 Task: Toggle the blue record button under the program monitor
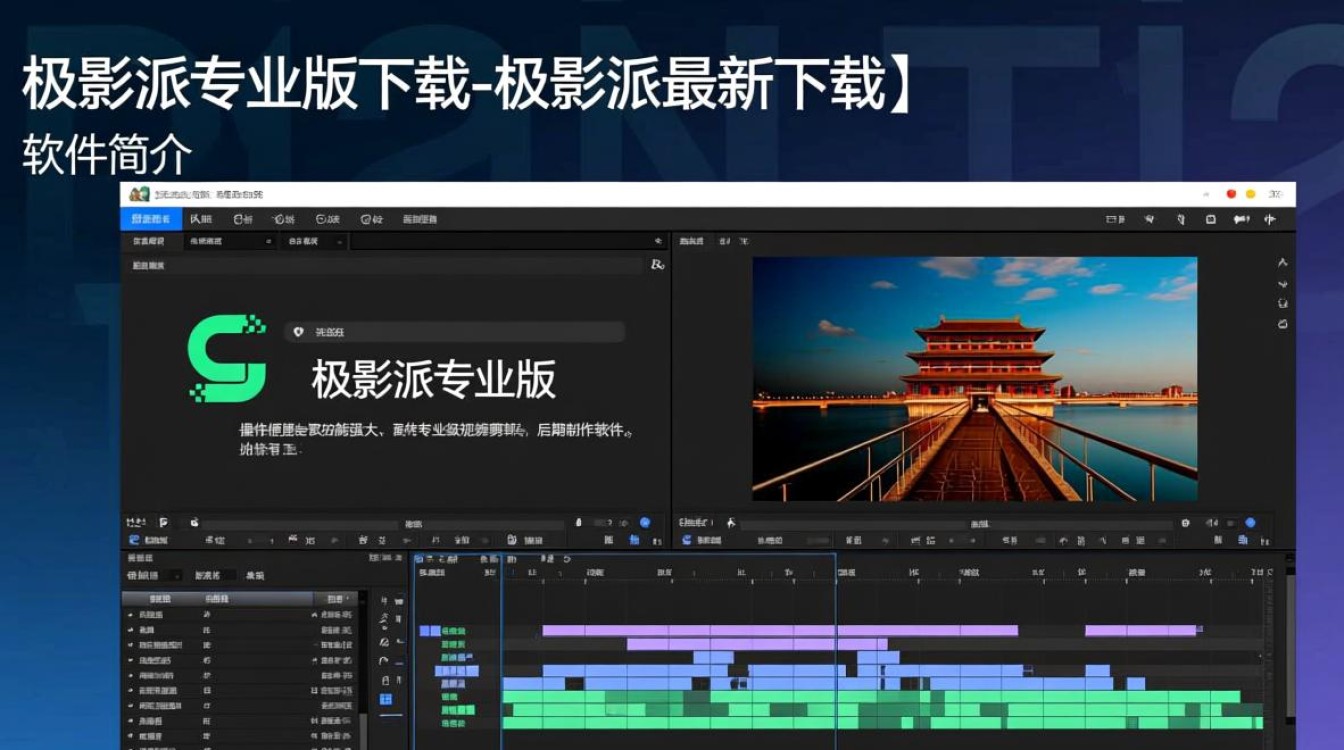tap(1250, 522)
